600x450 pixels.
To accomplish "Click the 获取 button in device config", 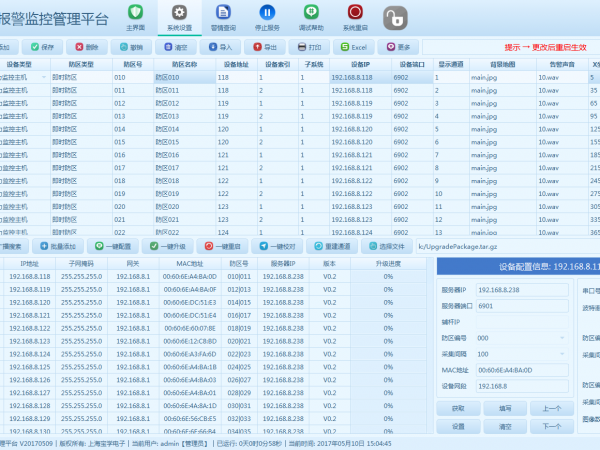I will tap(458, 408).
